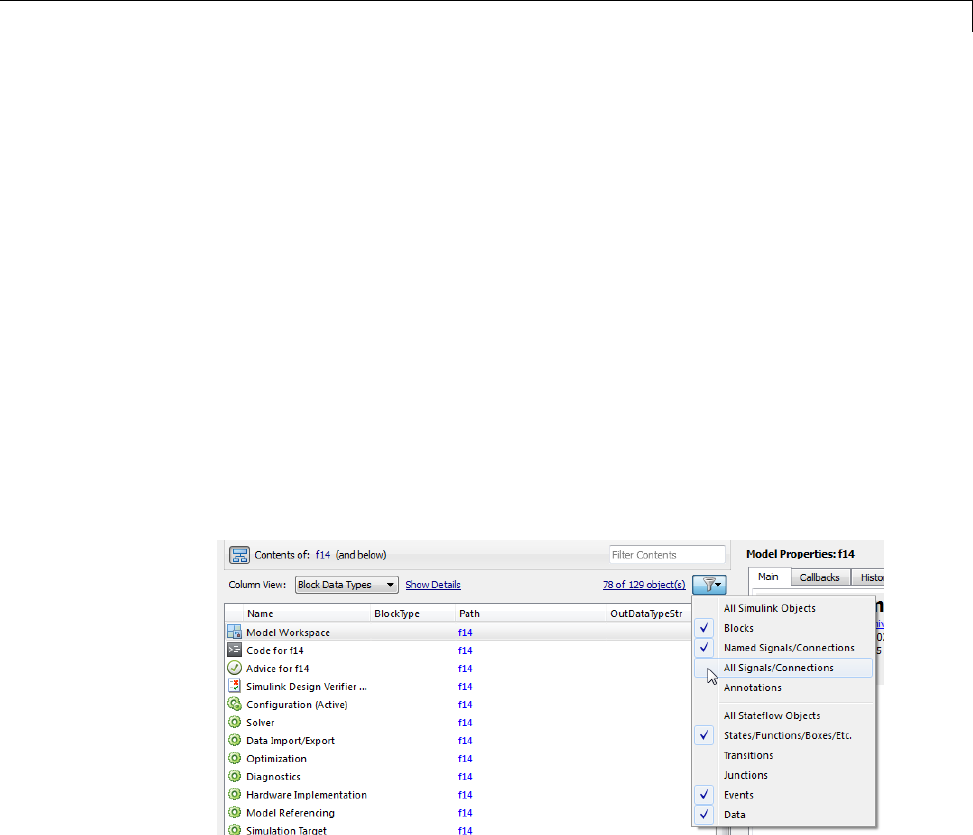This screenshot has width=973, height=835.
Task: Uncheck the Events filter option
Action: point(783,795)
